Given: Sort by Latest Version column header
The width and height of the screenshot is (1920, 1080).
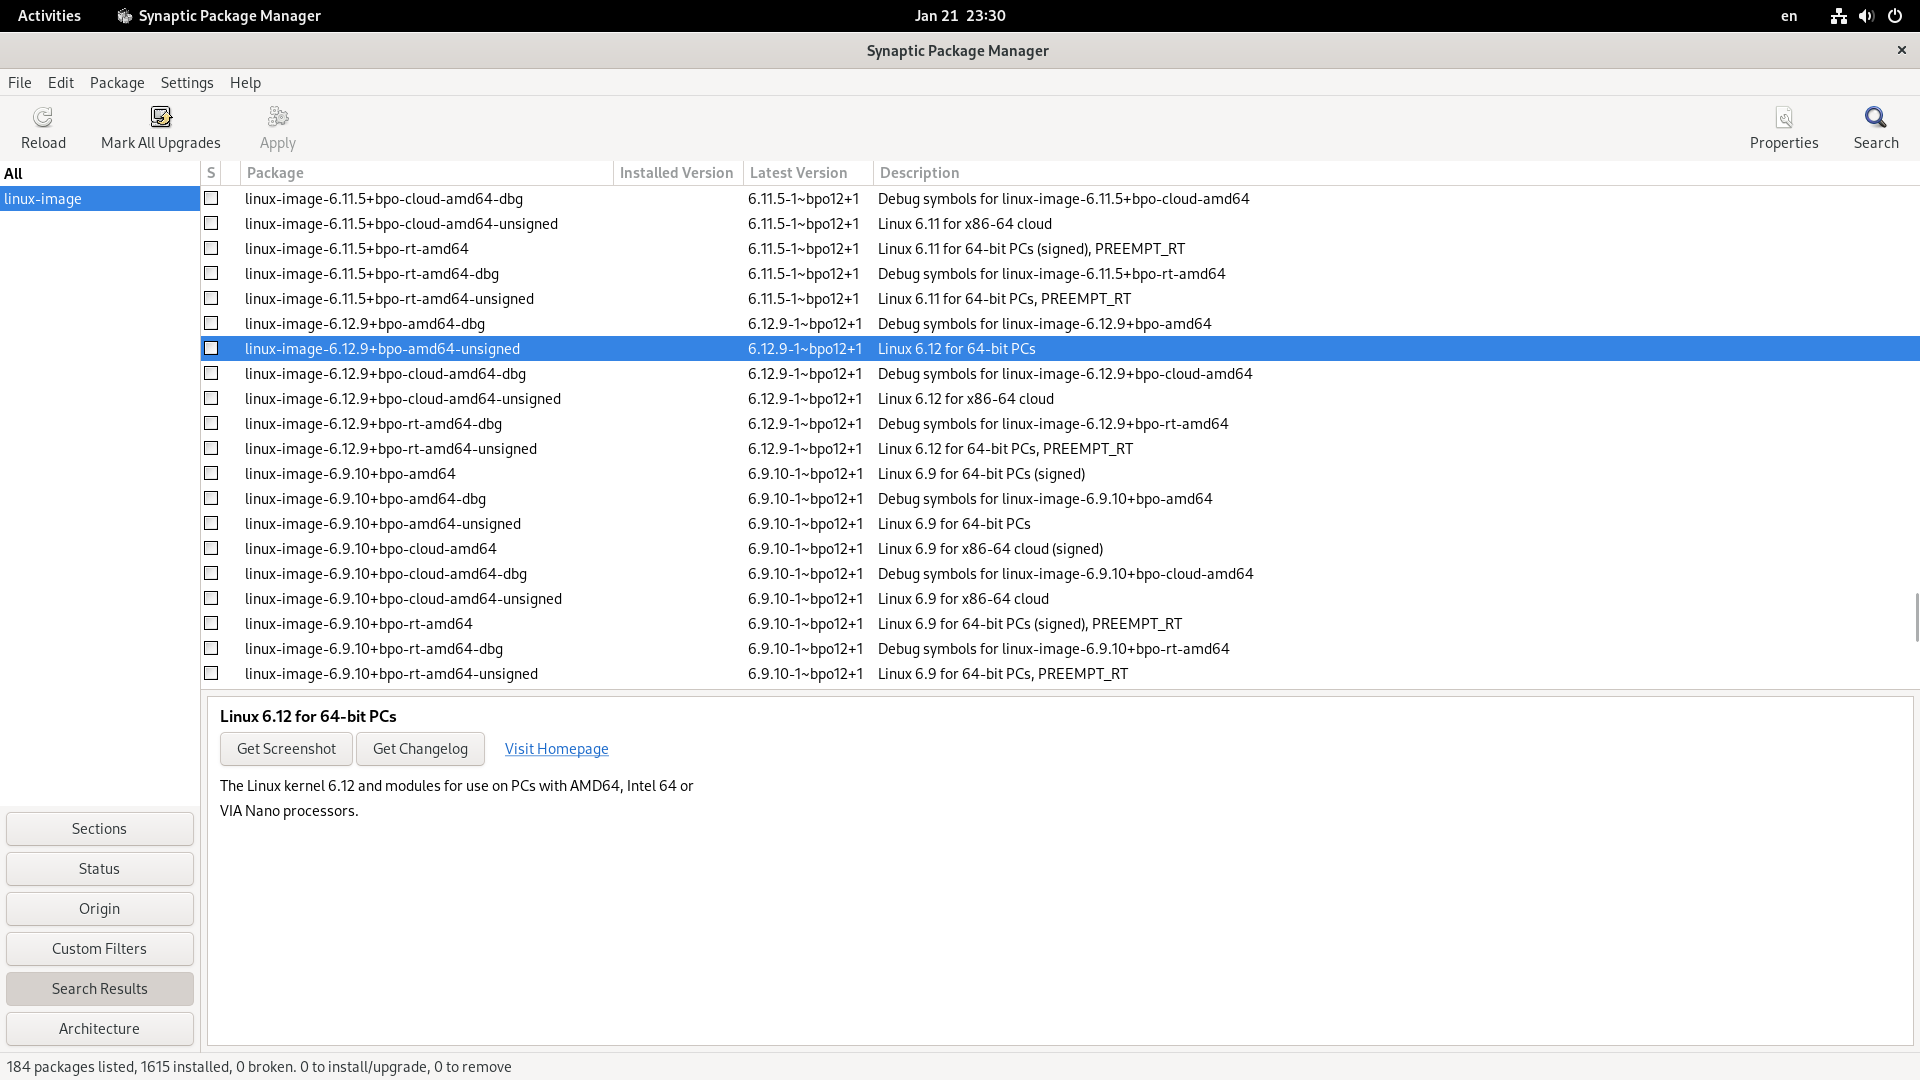Looking at the screenshot, I should [808, 173].
